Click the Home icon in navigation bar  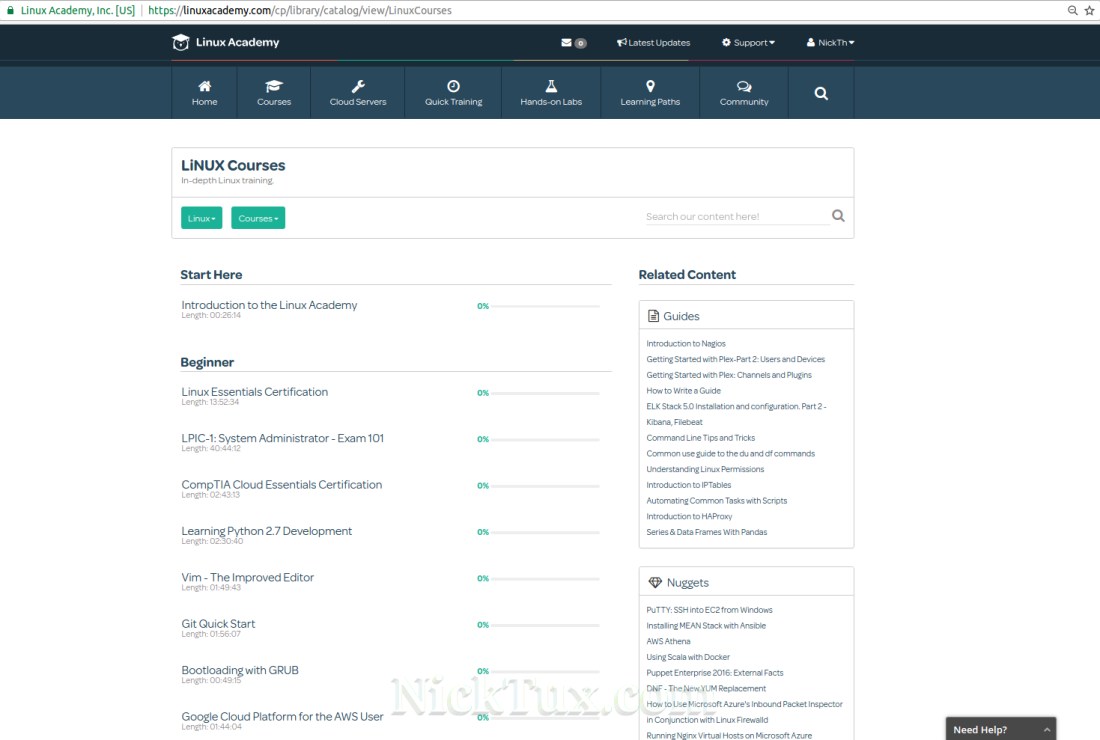pyautogui.click(x=204, y=87)
